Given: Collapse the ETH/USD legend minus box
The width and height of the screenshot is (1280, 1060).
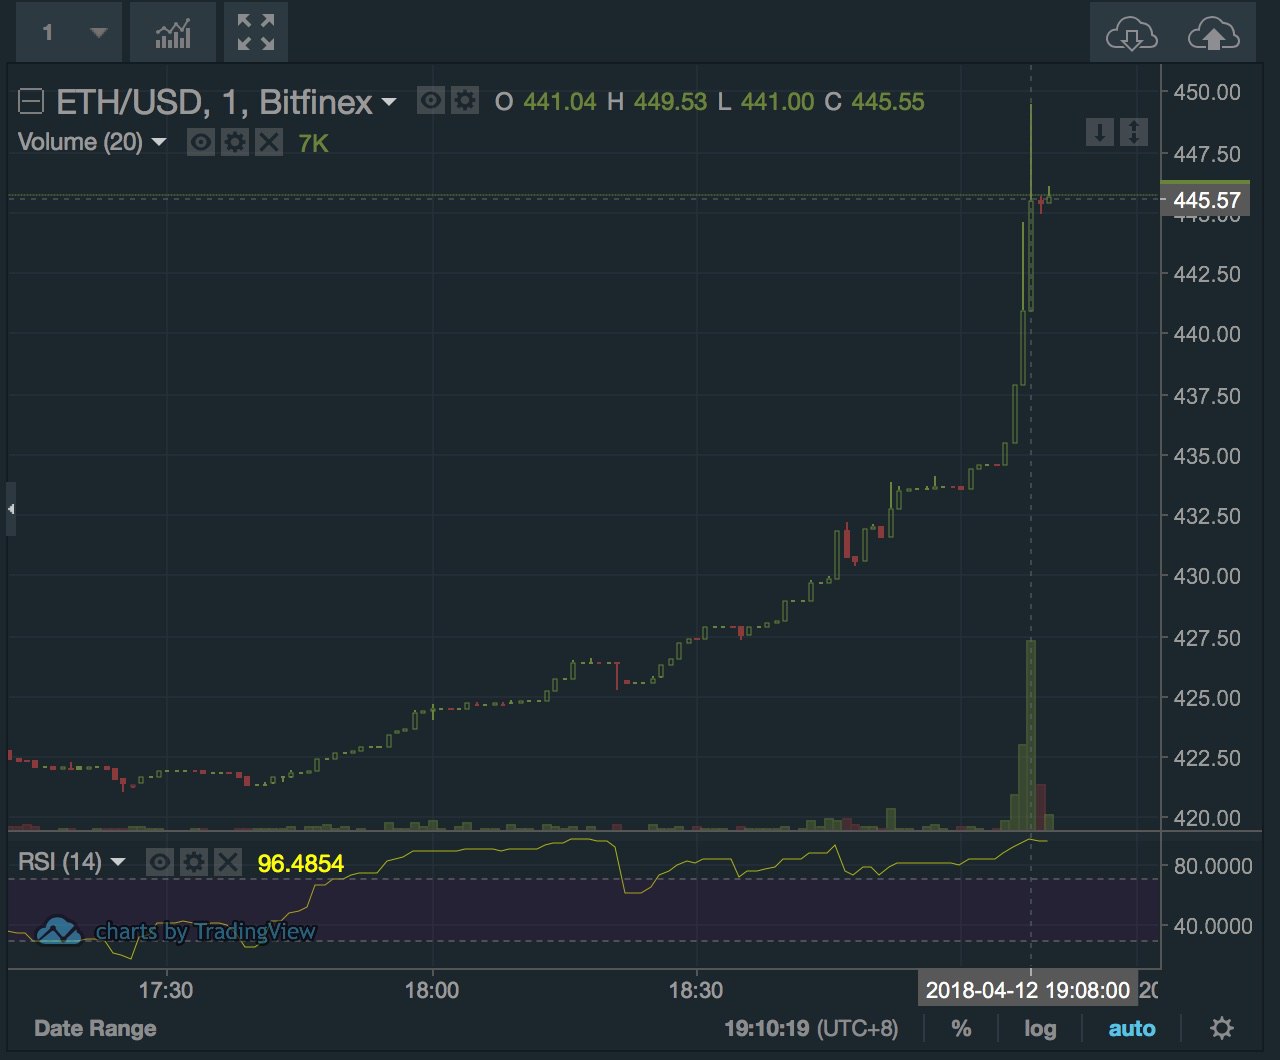Looking at the screenshot, I should [32, 101].
